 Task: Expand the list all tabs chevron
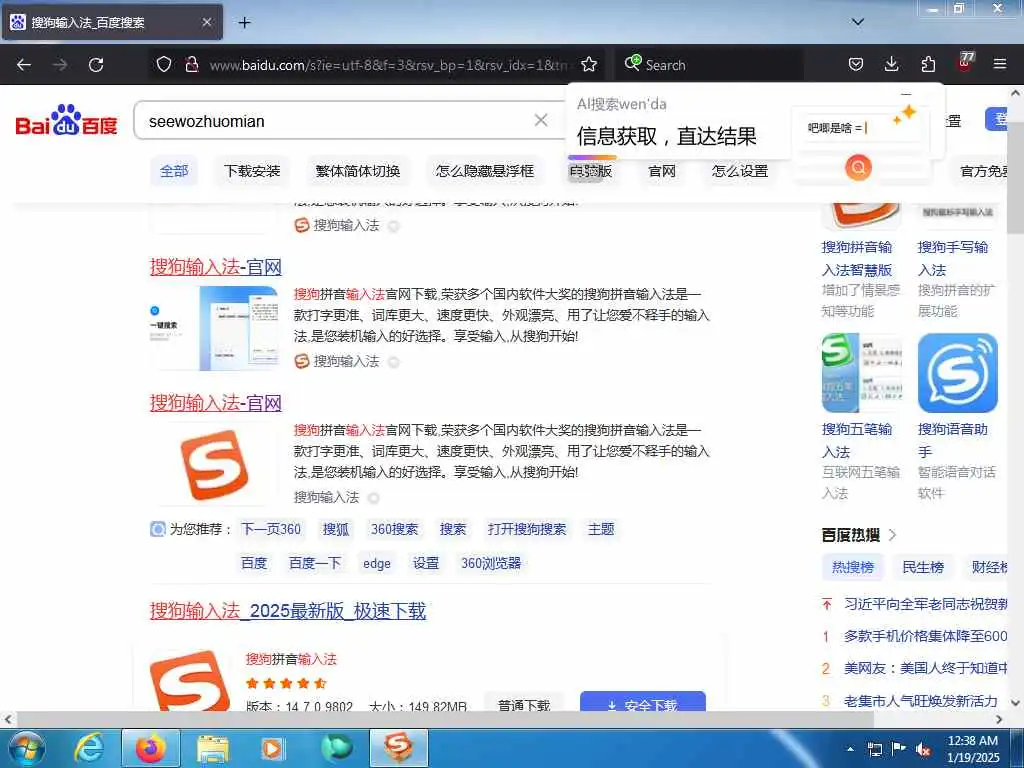point(858,22)
